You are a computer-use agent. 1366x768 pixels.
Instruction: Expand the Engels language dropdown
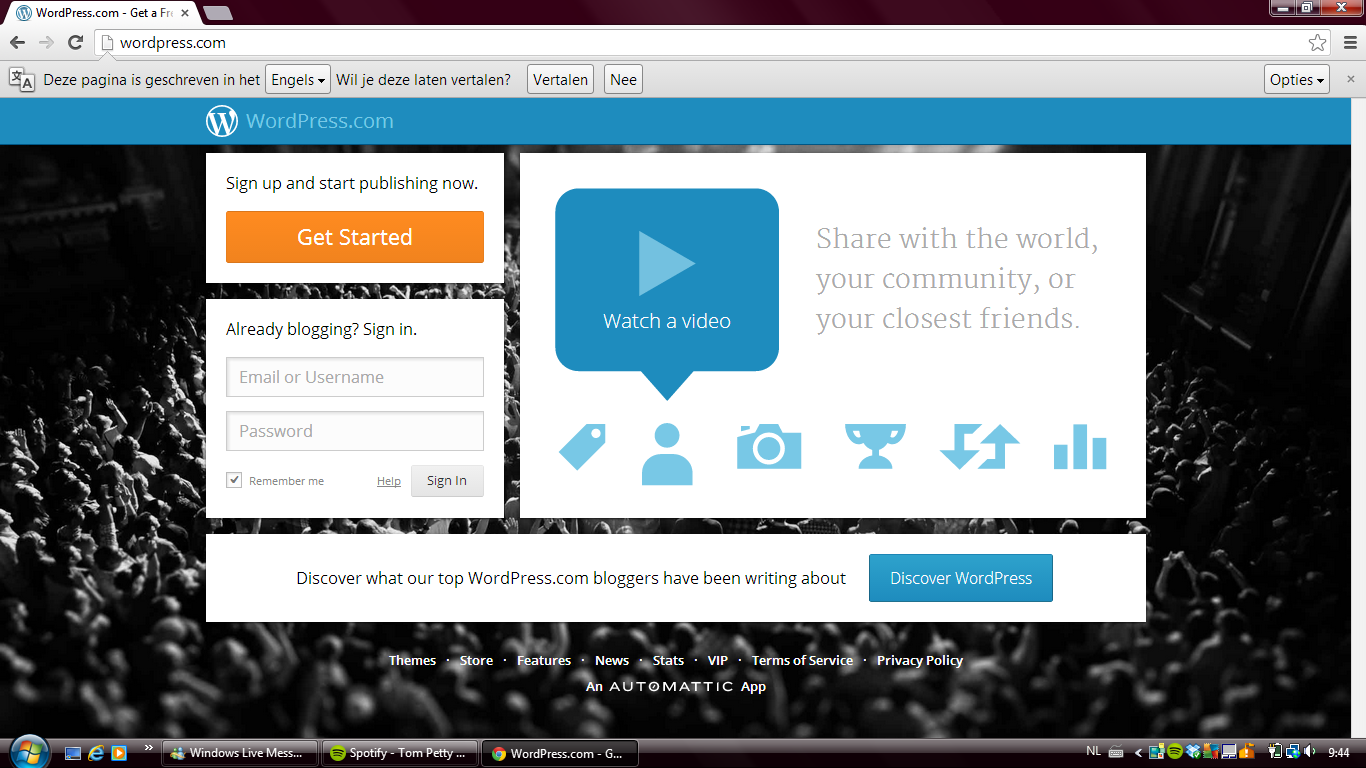[298, 80]
